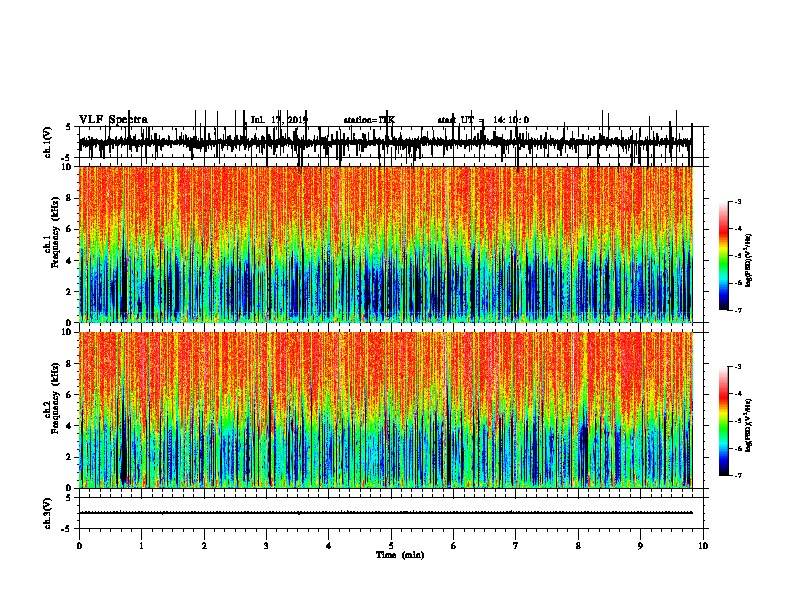The image size is (792, 612).
Task: Click inside the ch.2 spectrogram panel
Action: point(386,410)
